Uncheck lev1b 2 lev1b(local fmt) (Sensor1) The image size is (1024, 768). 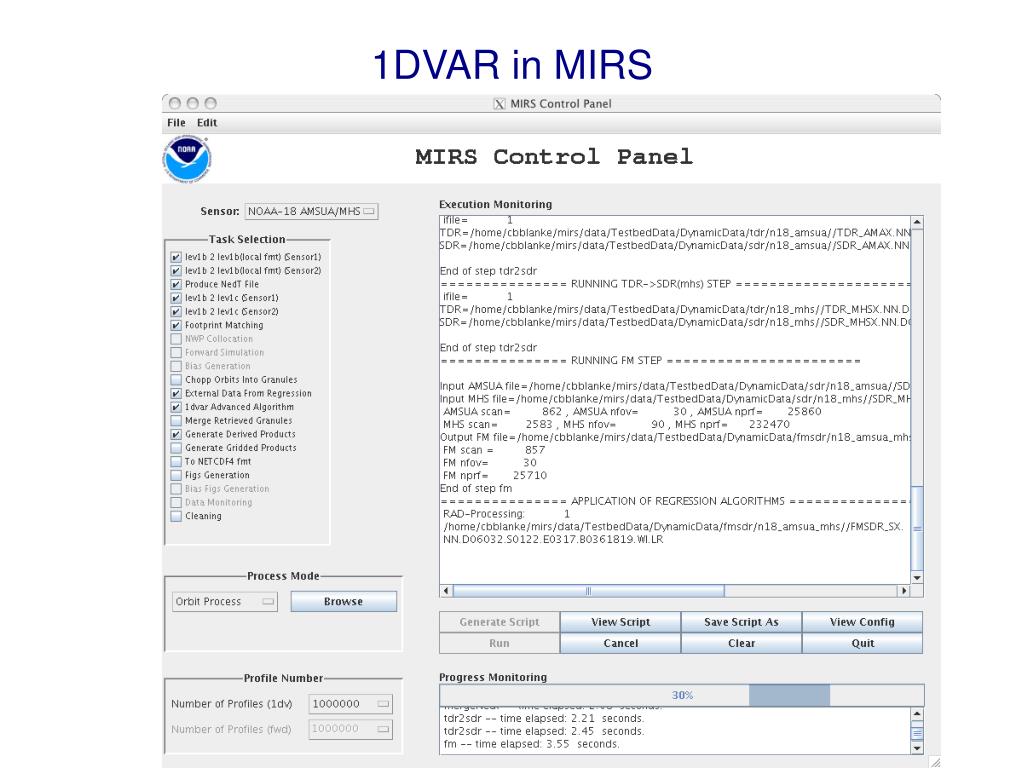pos(176,257)
